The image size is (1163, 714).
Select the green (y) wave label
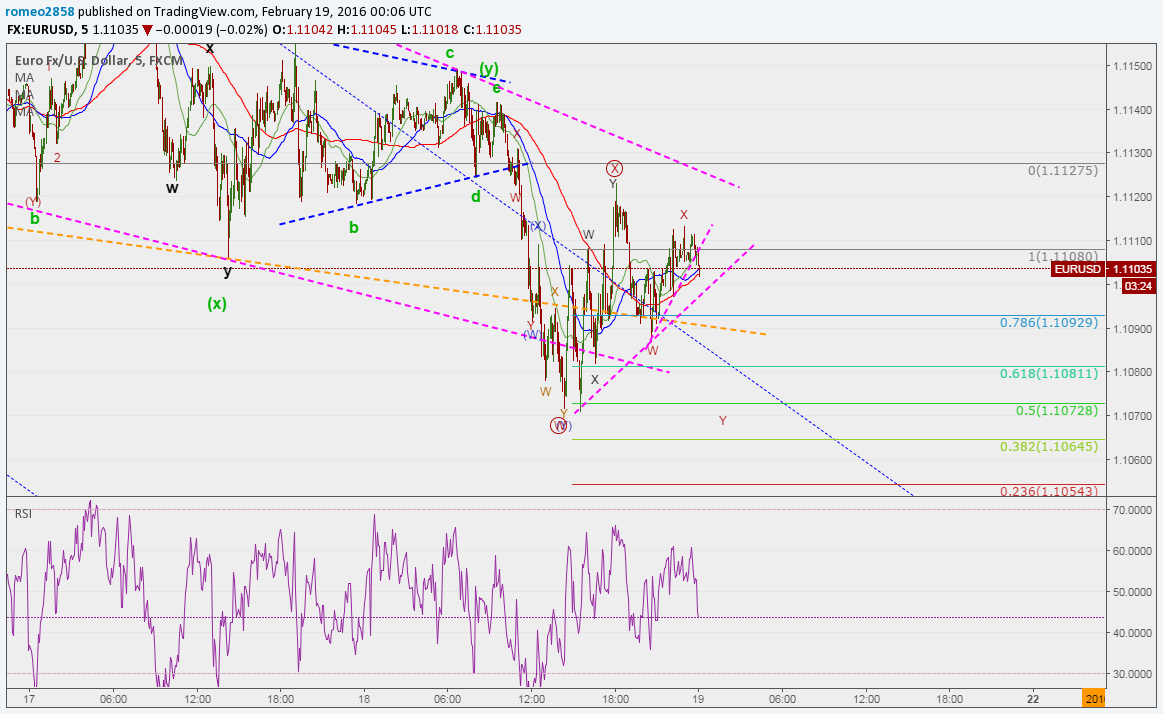pyautogui.click(x=488, y=69)
